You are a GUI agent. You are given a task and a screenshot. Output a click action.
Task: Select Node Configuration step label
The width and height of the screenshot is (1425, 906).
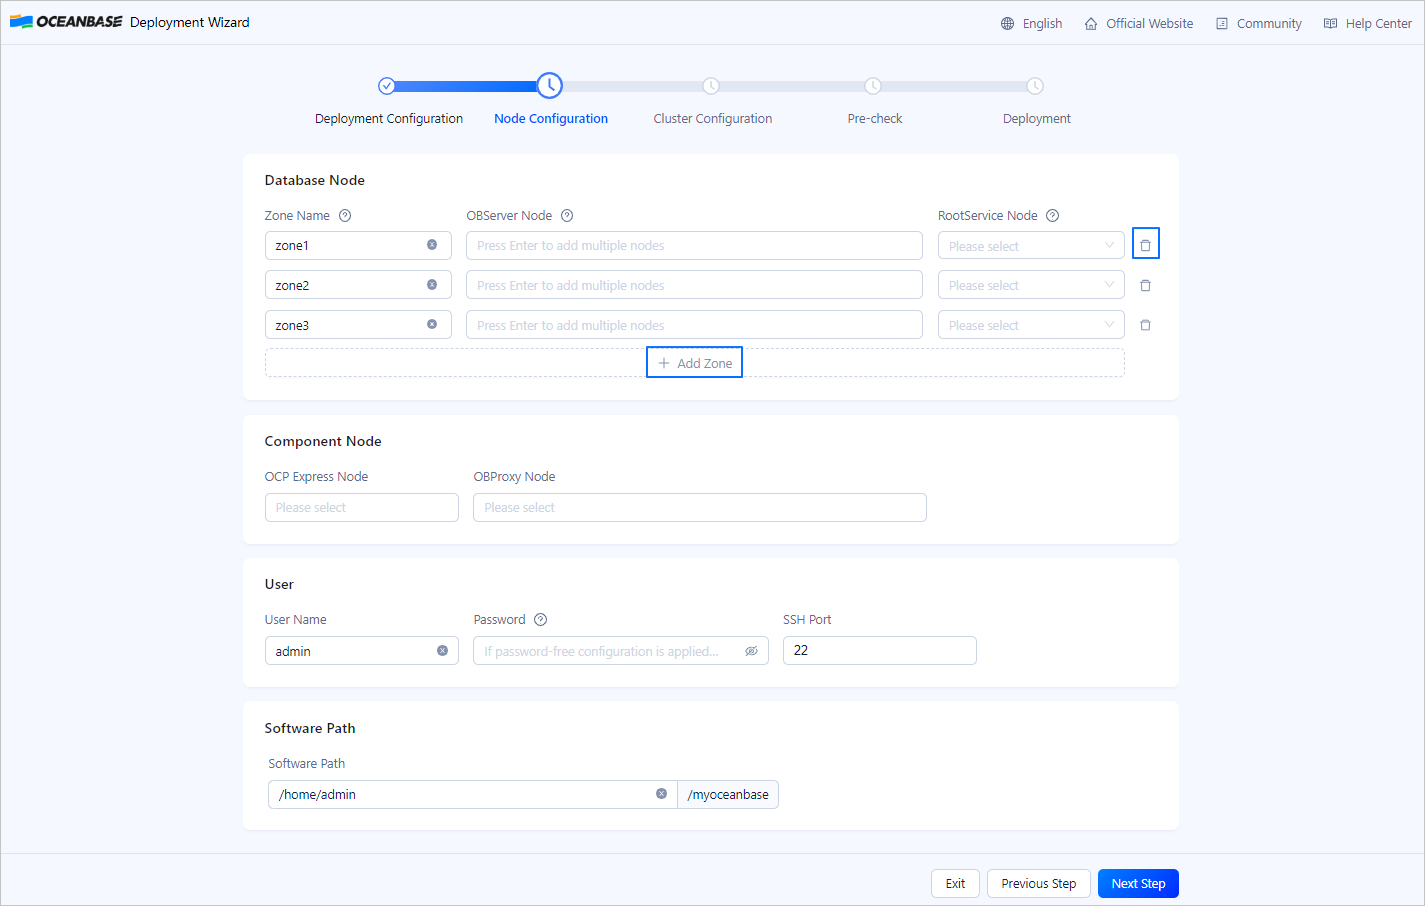[x=551, y=118]
